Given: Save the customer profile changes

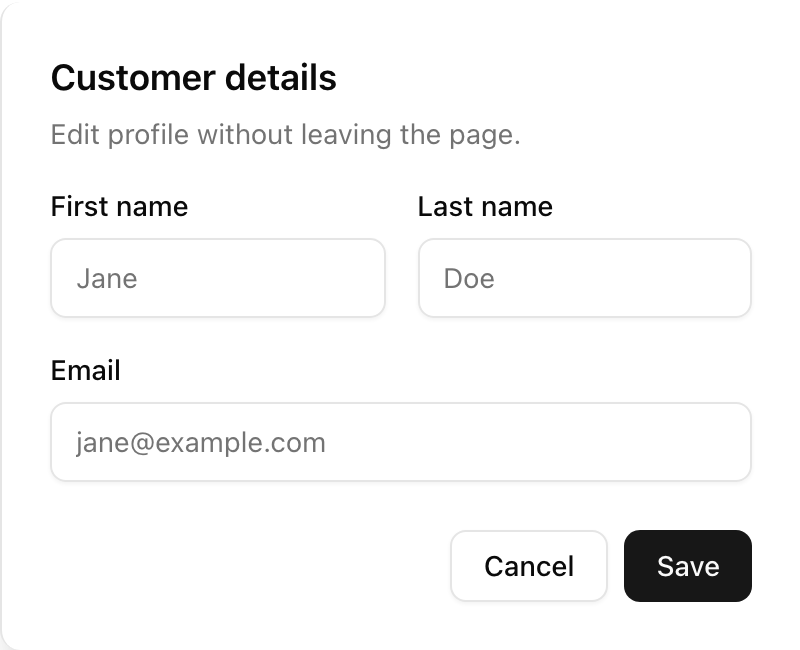Looking at the screenshot, I should point(687,566).
